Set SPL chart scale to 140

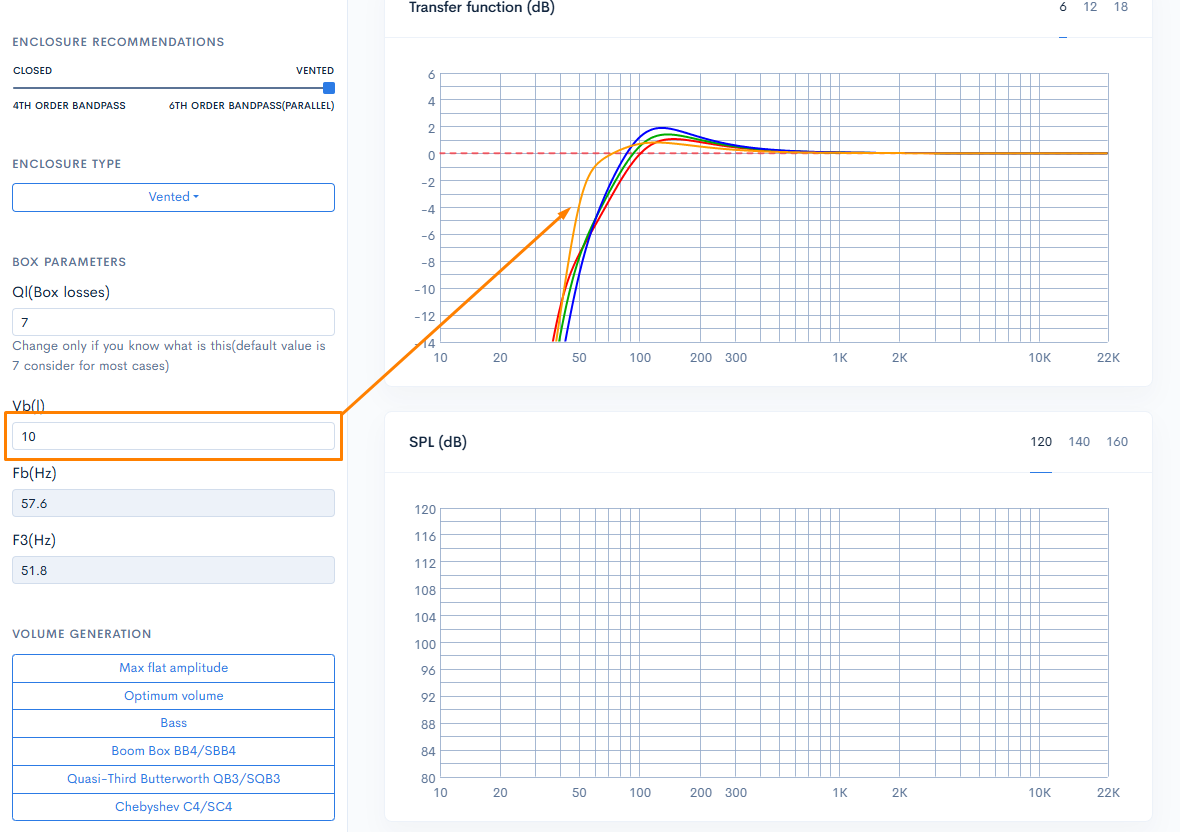[x=1079, y=442]
